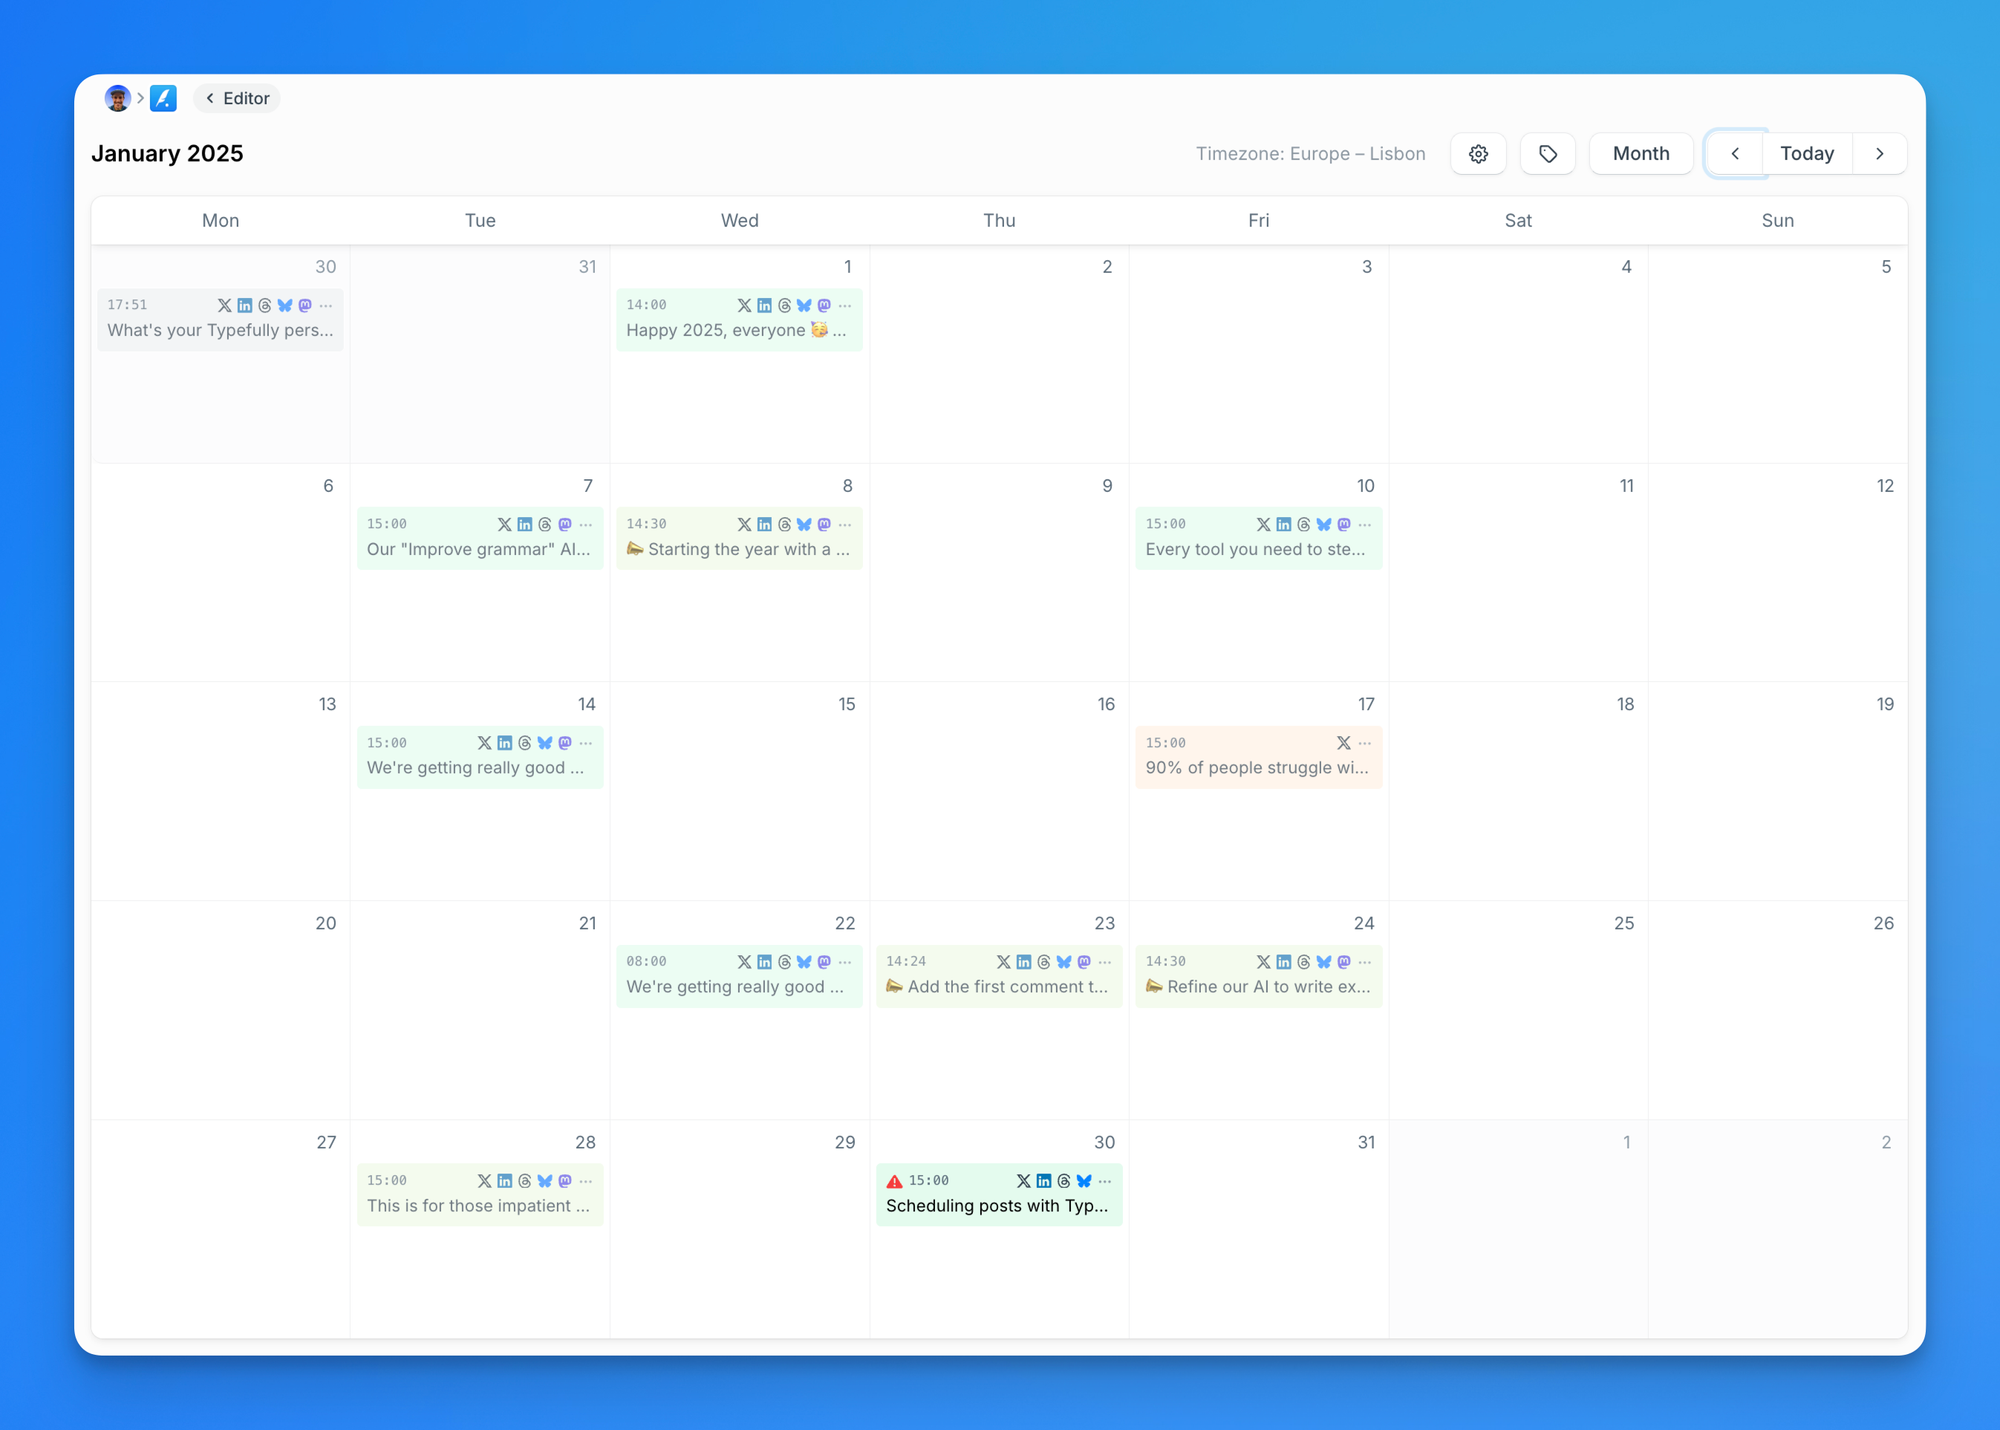Click the warning triangle on the January 30 post
Image resolution: width=2000 pixels, height=1430 pixels.
click(893, 1179)
